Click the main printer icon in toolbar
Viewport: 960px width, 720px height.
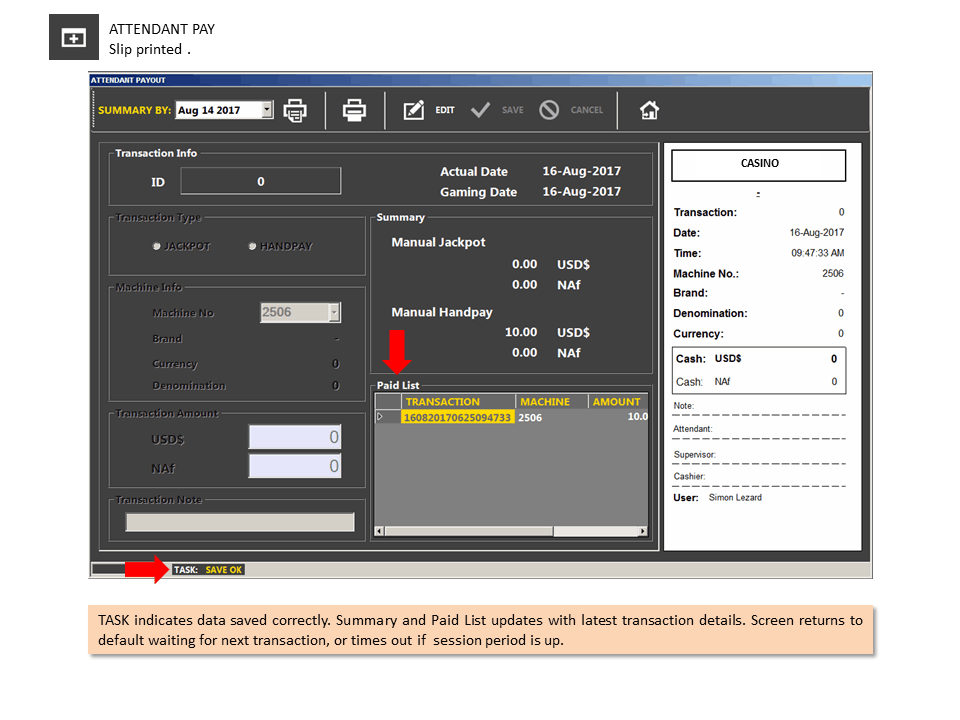pyautogui.click(x=354, y=110)
